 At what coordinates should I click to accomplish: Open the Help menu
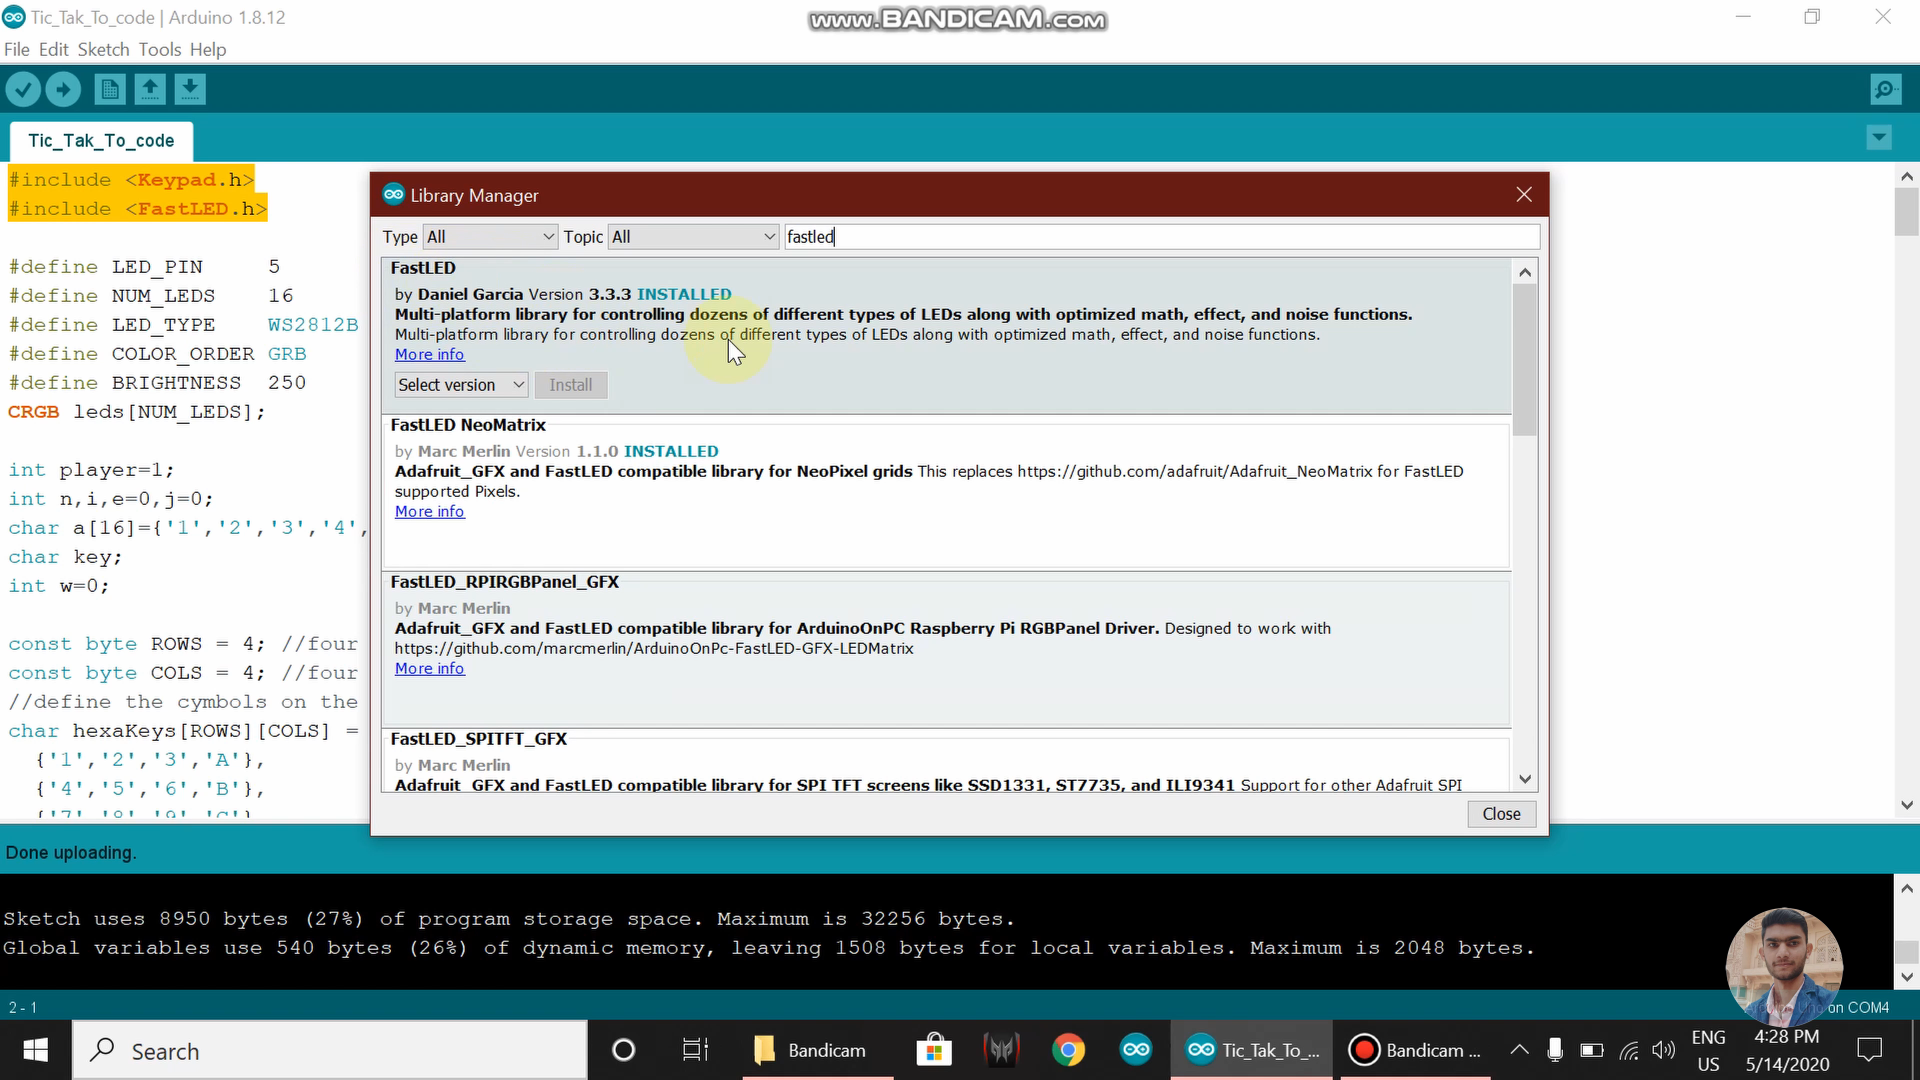point(208,49)
